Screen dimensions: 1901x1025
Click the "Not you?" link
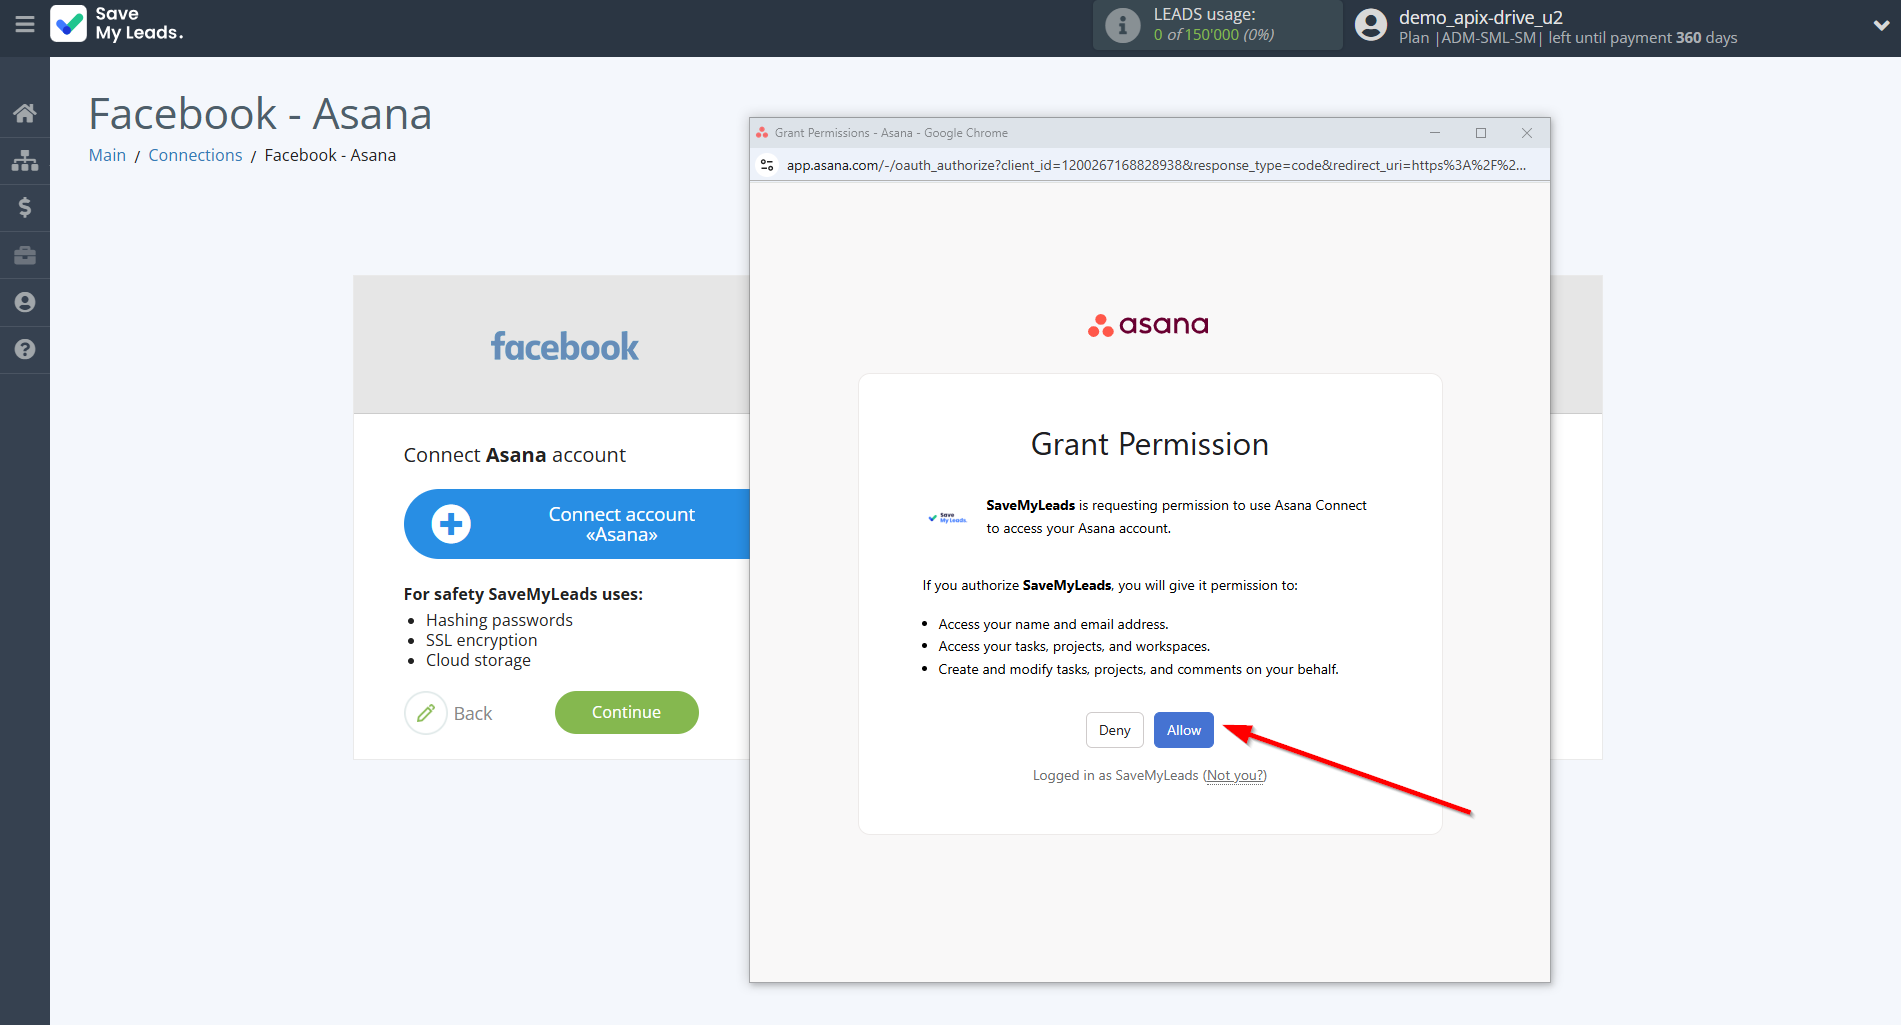click(x=1235, y=776)
